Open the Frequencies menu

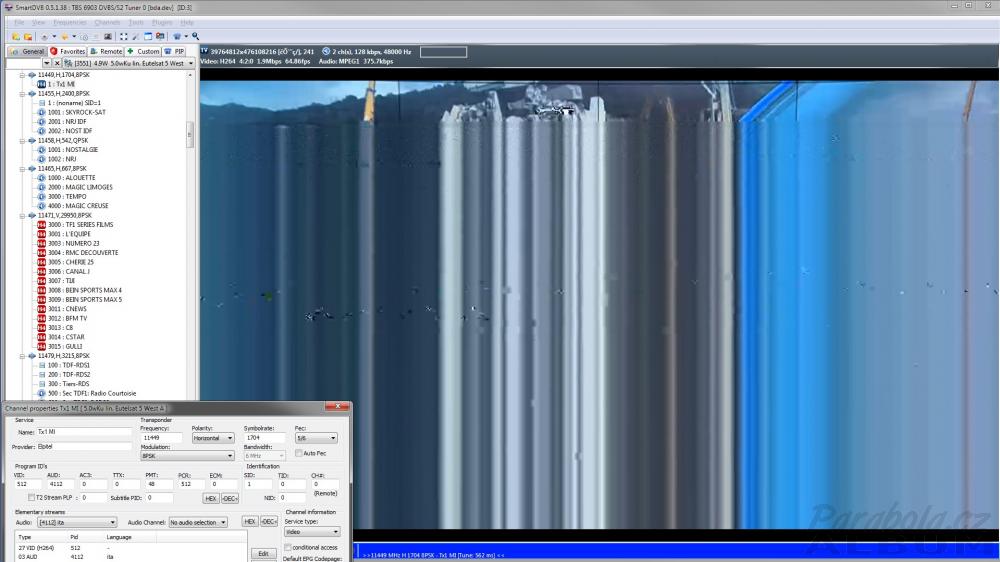[x=70, y=22]
